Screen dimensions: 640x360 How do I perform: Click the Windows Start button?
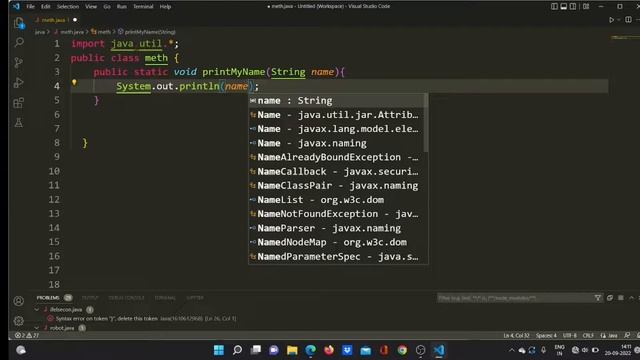tap(219, 350)
